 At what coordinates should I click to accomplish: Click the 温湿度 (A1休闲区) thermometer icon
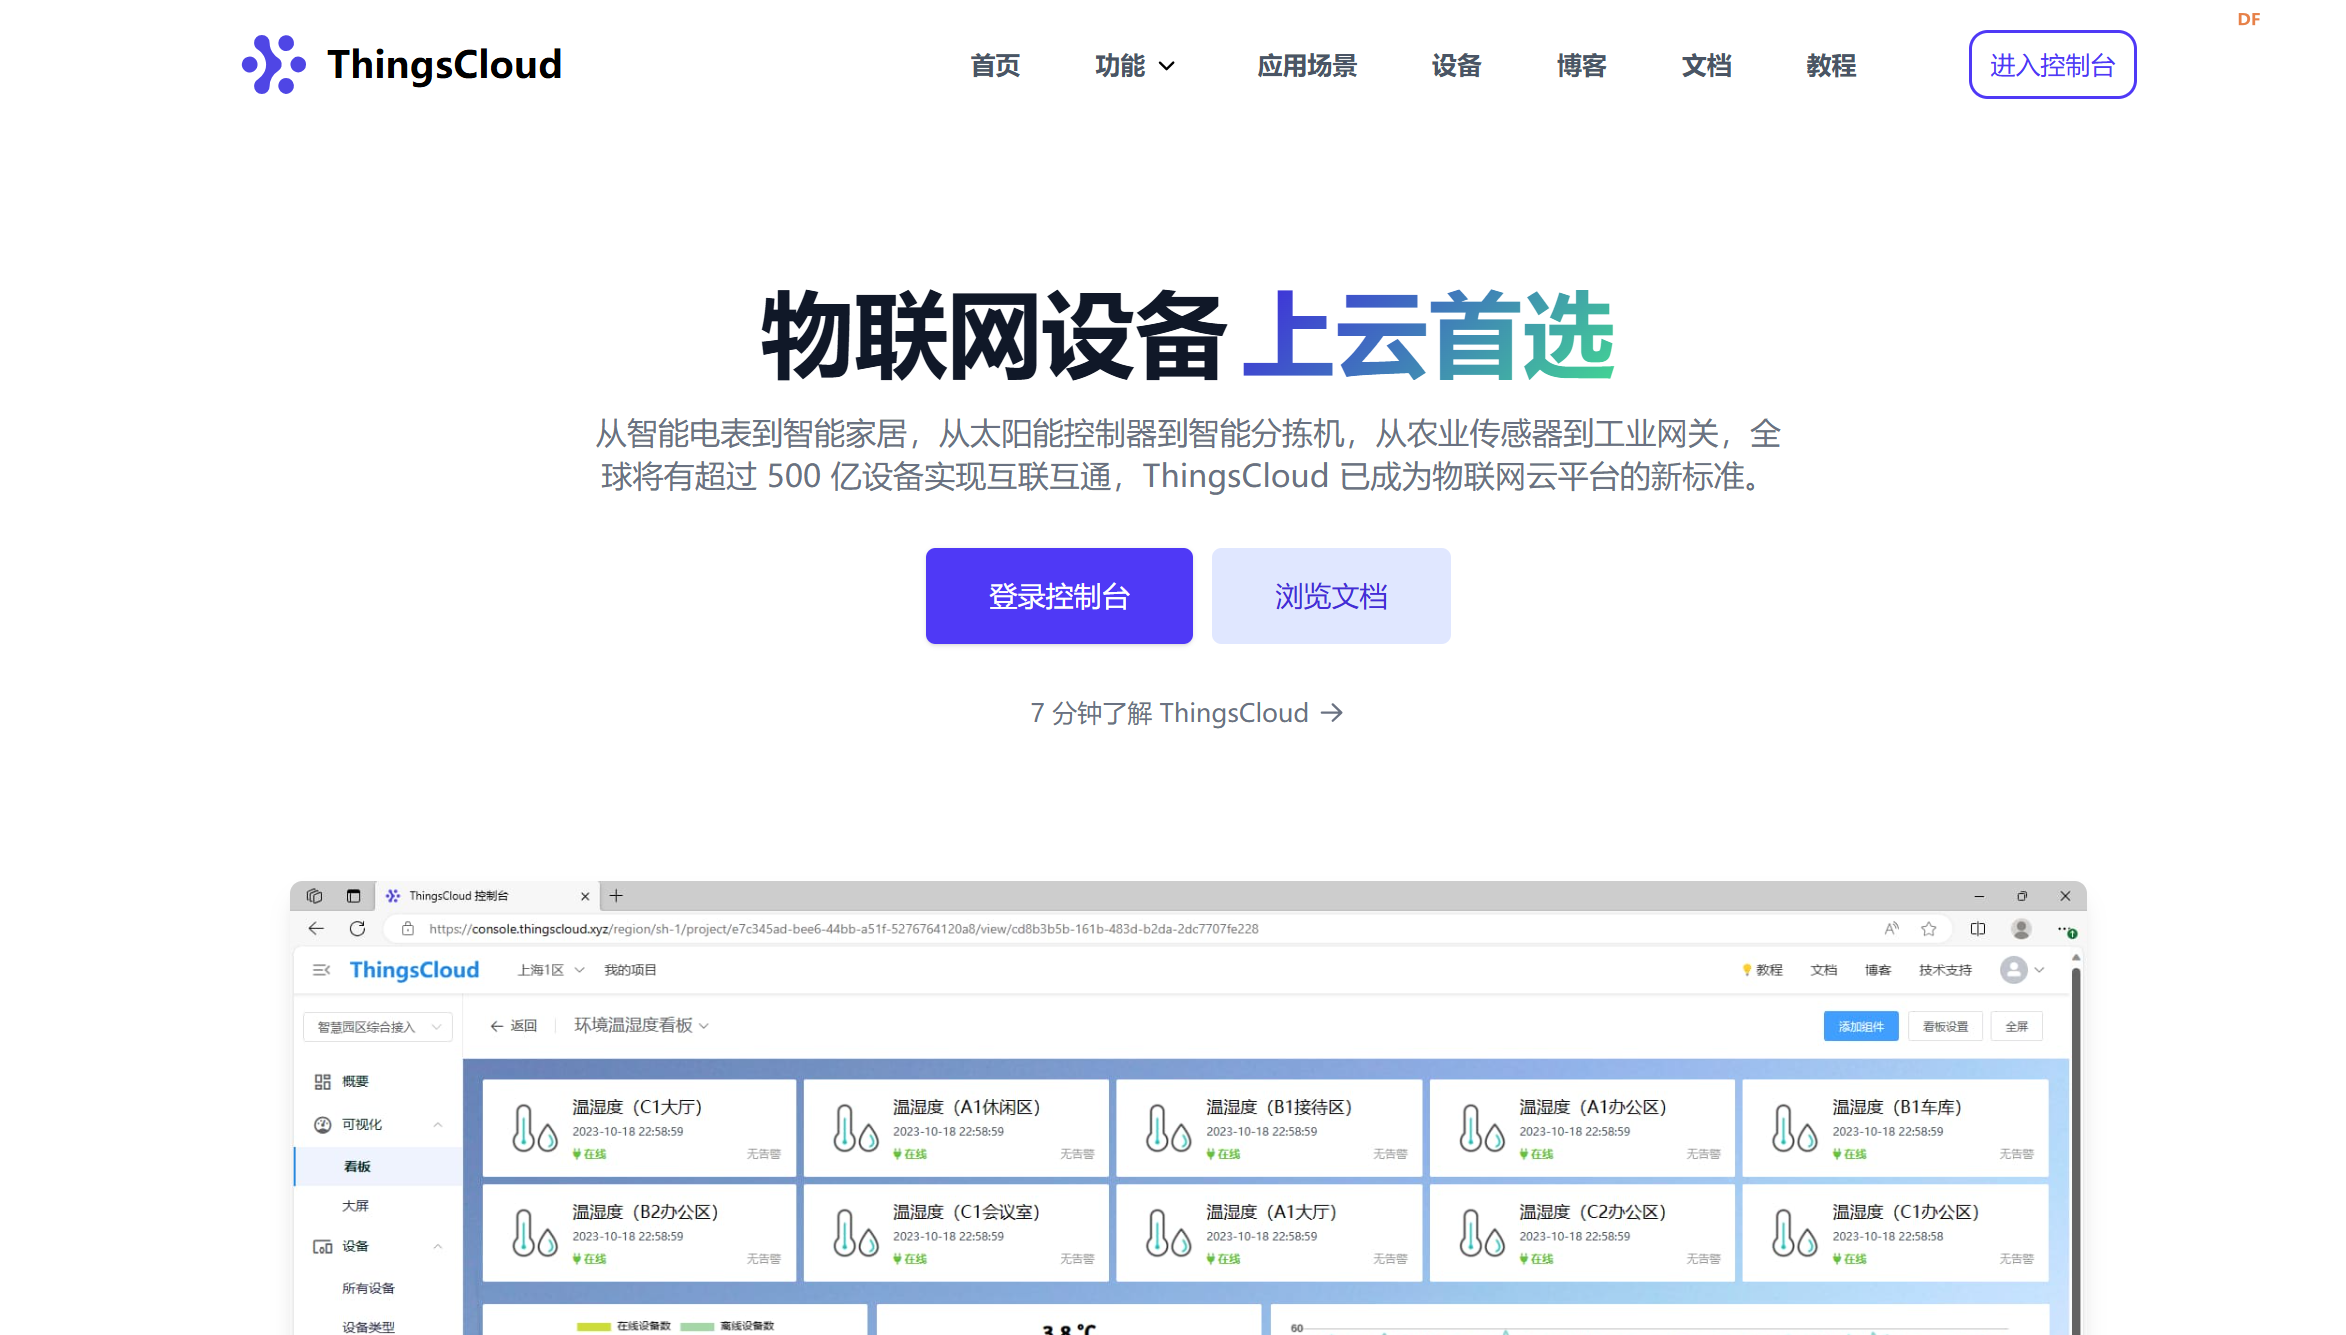tap(855, 1129)
